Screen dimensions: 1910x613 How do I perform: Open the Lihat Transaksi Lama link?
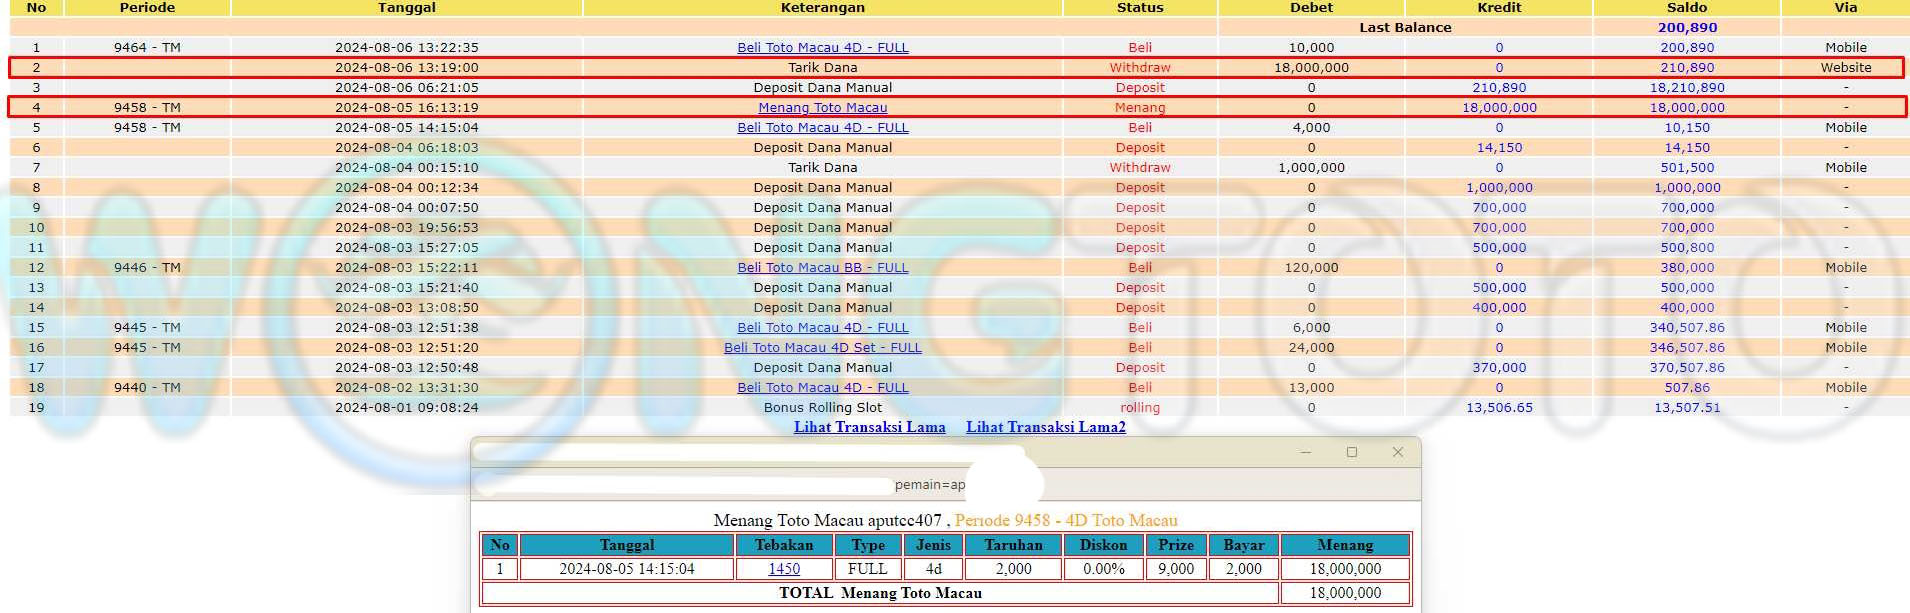point(869,427)
